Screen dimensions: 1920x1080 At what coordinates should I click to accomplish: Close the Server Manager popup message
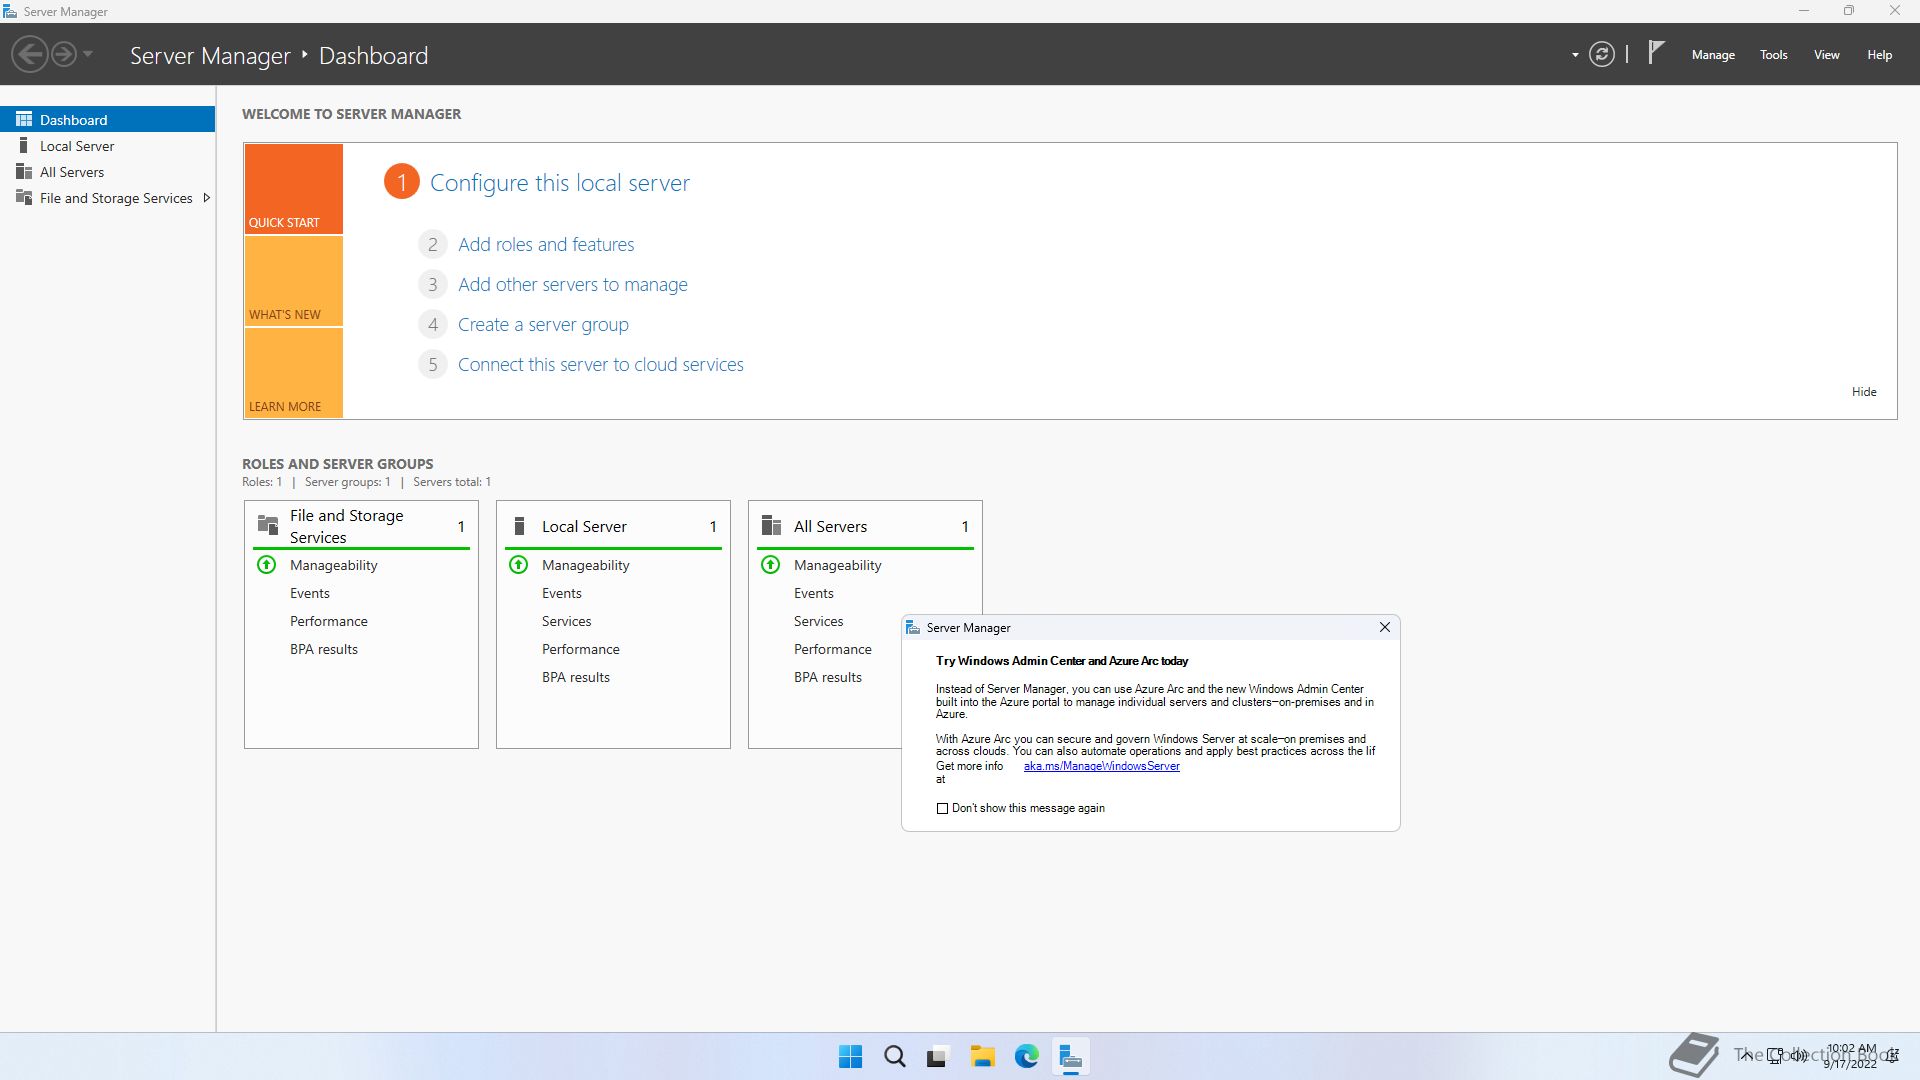coord(1385,627)
